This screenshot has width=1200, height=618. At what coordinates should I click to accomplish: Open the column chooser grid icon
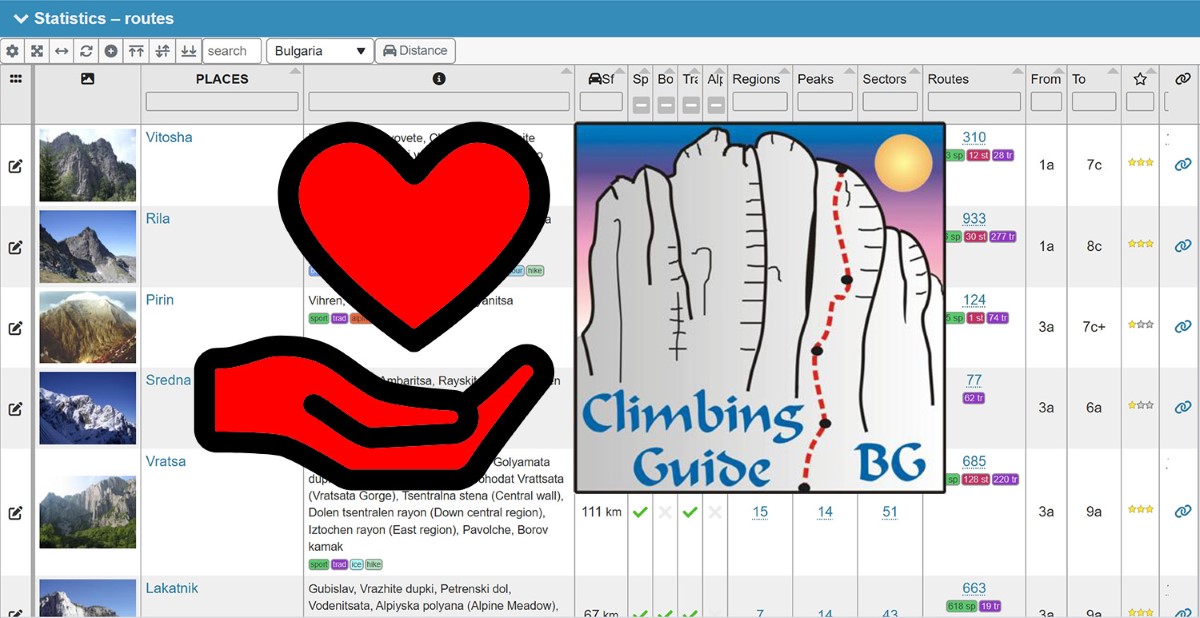click(15, 79)
